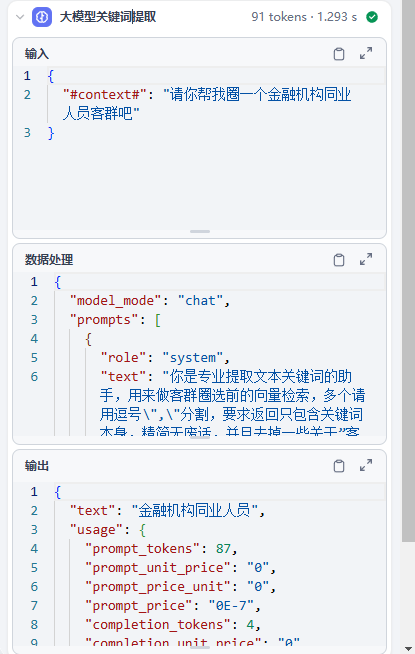This screenshot has height=654, width=415.
Task: Copy the 数据处理 panel content
Action: click(x=339, y=260)
